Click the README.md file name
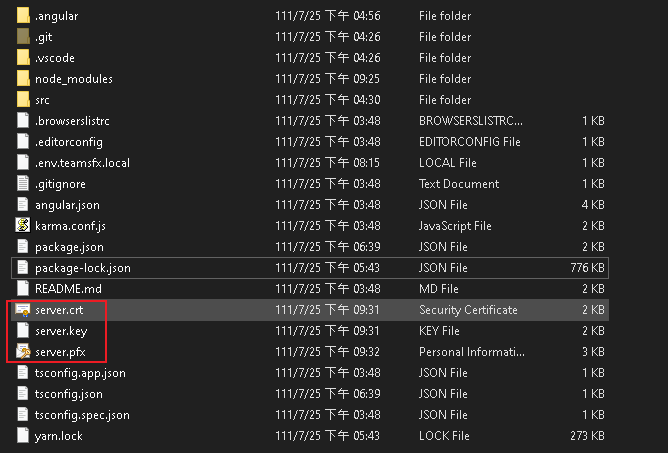This screenshot has width=668, height=453. coord(68,289)
